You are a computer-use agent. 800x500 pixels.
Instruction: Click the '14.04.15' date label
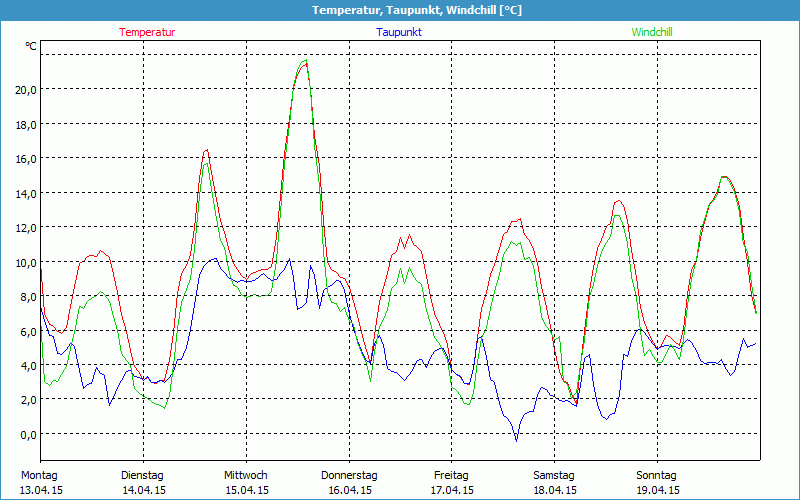pos(144,490)
